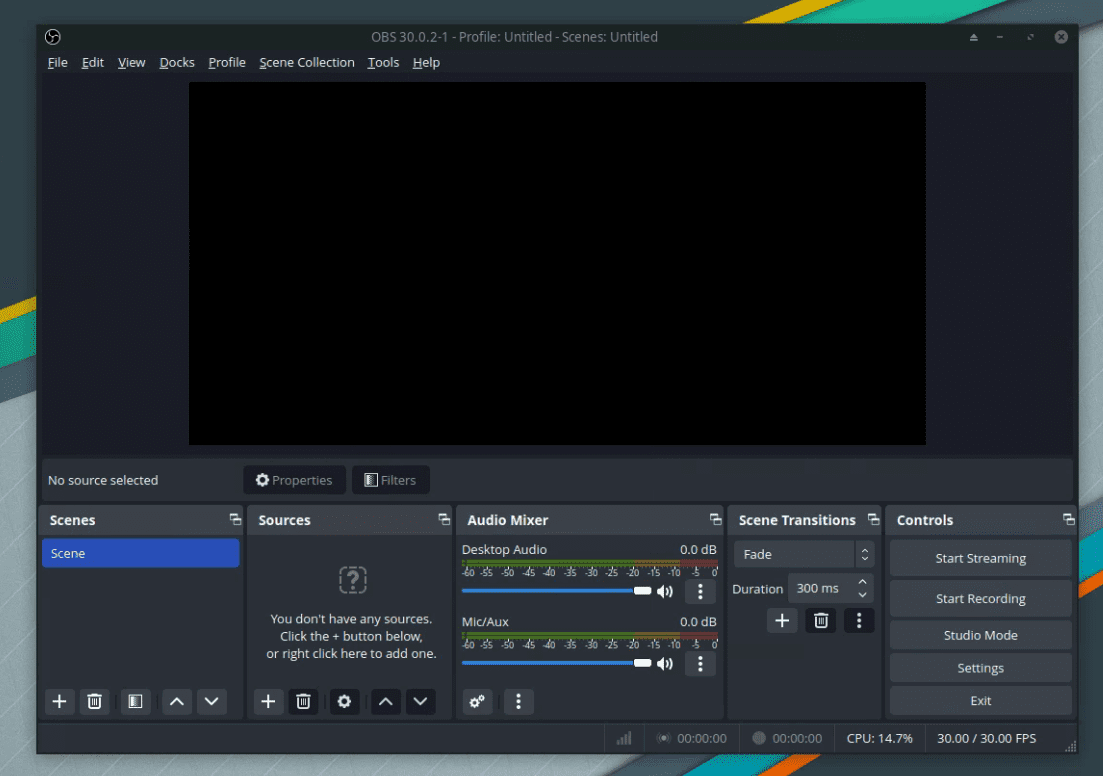This screenshot has height=776, width=1103.
Task: Mute Desktop Audio speaker icon
Action: (665, 592)
